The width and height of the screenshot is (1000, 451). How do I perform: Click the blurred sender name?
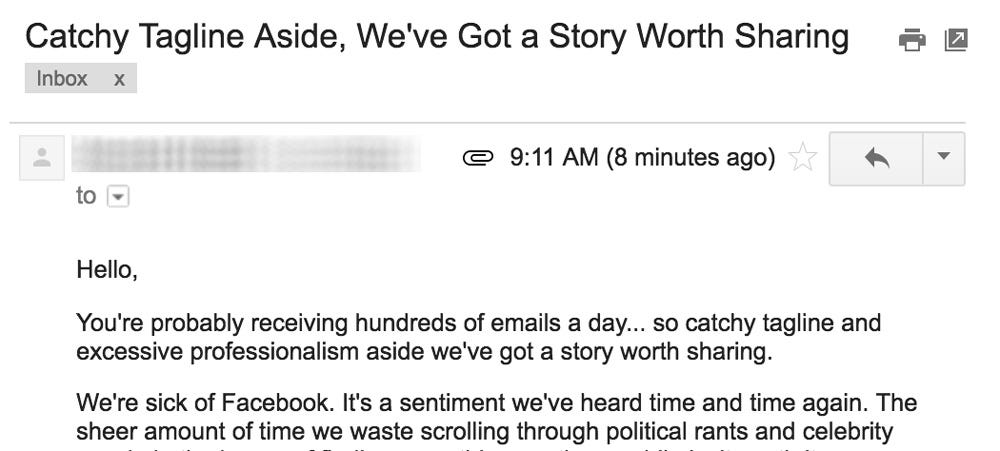(x=246, y=155)
